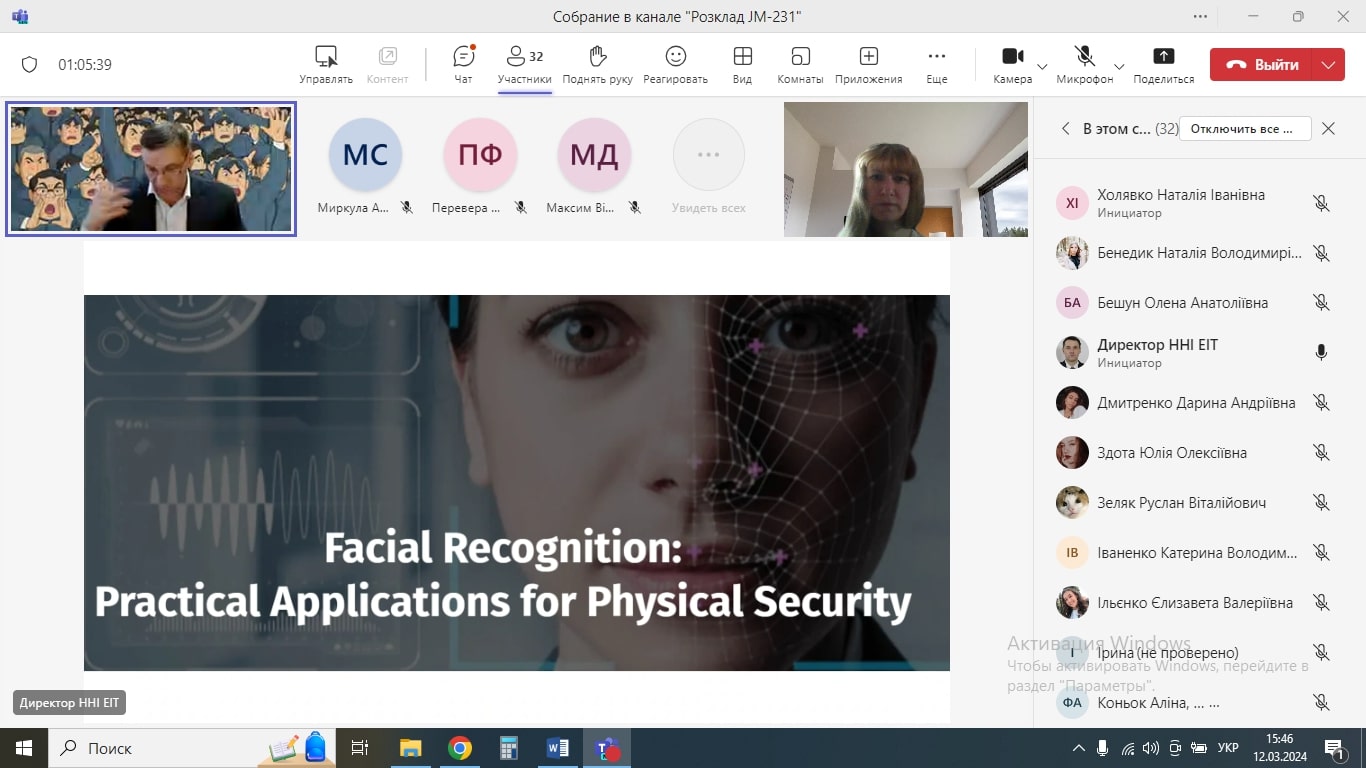1366x768 pixels.
Task: Expand the dropdown next to Выйти button
Action: pyautogui.click(x=1328, y=65)
